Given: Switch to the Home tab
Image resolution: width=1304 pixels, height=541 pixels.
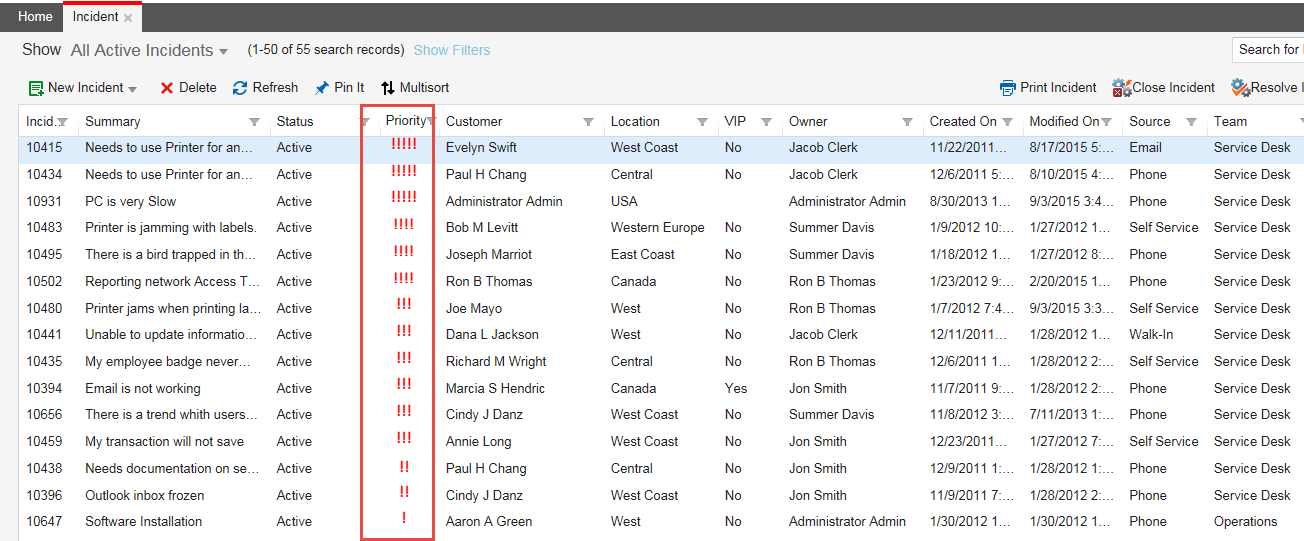Looking at the screenshot, I should (x=35, y=17).
